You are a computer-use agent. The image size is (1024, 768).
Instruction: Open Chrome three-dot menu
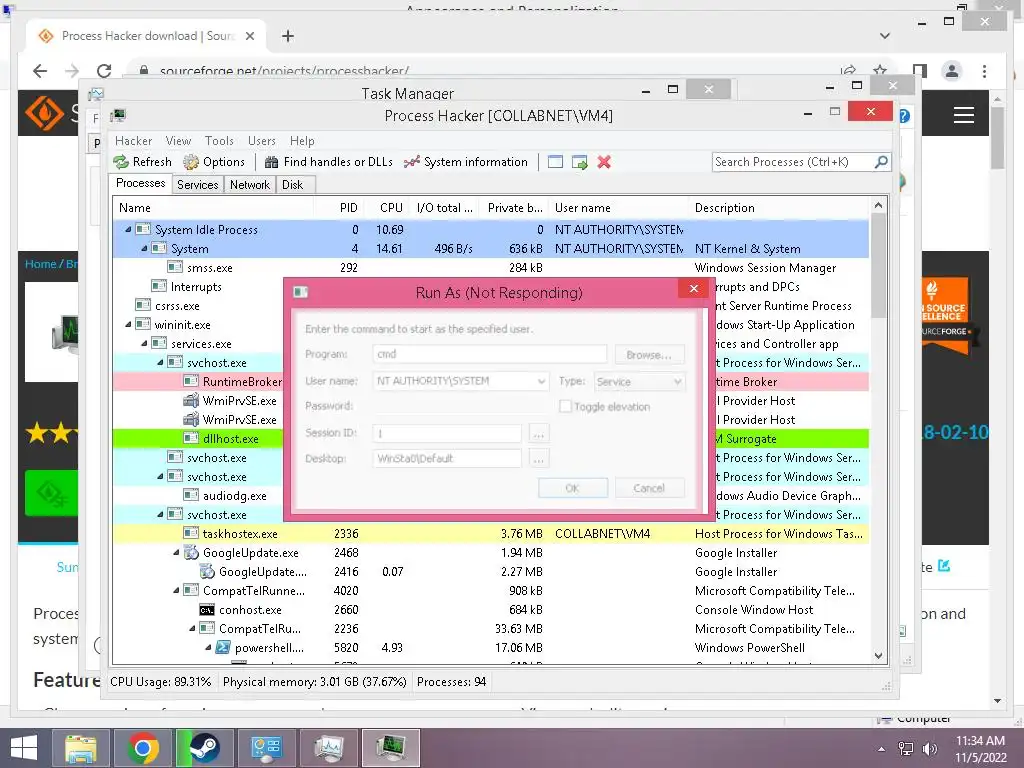984,71
